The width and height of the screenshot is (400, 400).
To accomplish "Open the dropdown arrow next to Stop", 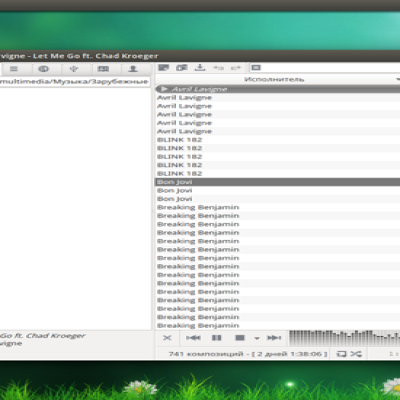I will 257,338.
